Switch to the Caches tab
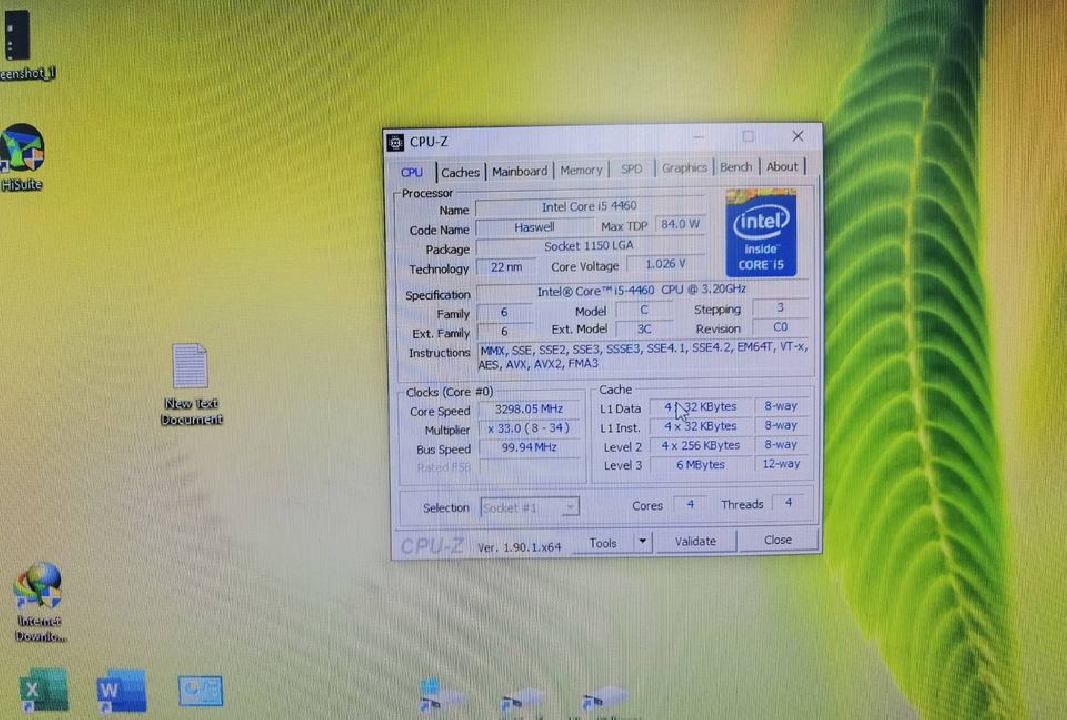This screenshot has width=1067, height=720. point(460,172)
